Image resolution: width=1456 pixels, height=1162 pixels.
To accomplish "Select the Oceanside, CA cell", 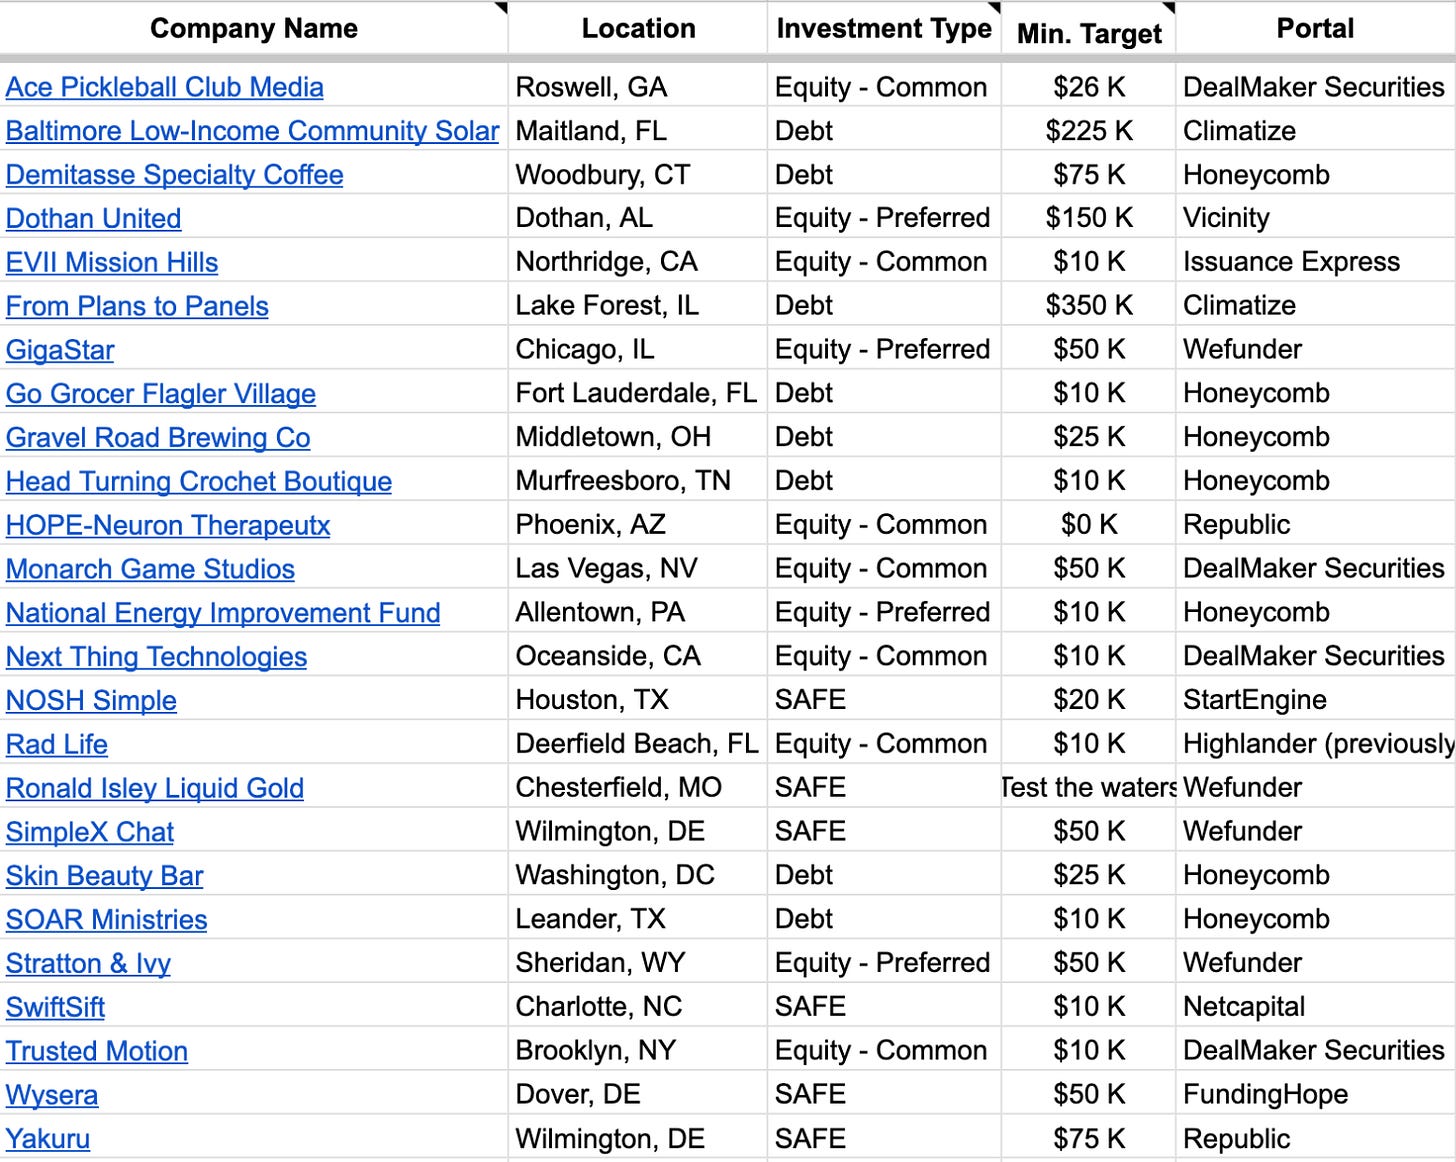I will (x=638, y=656).
